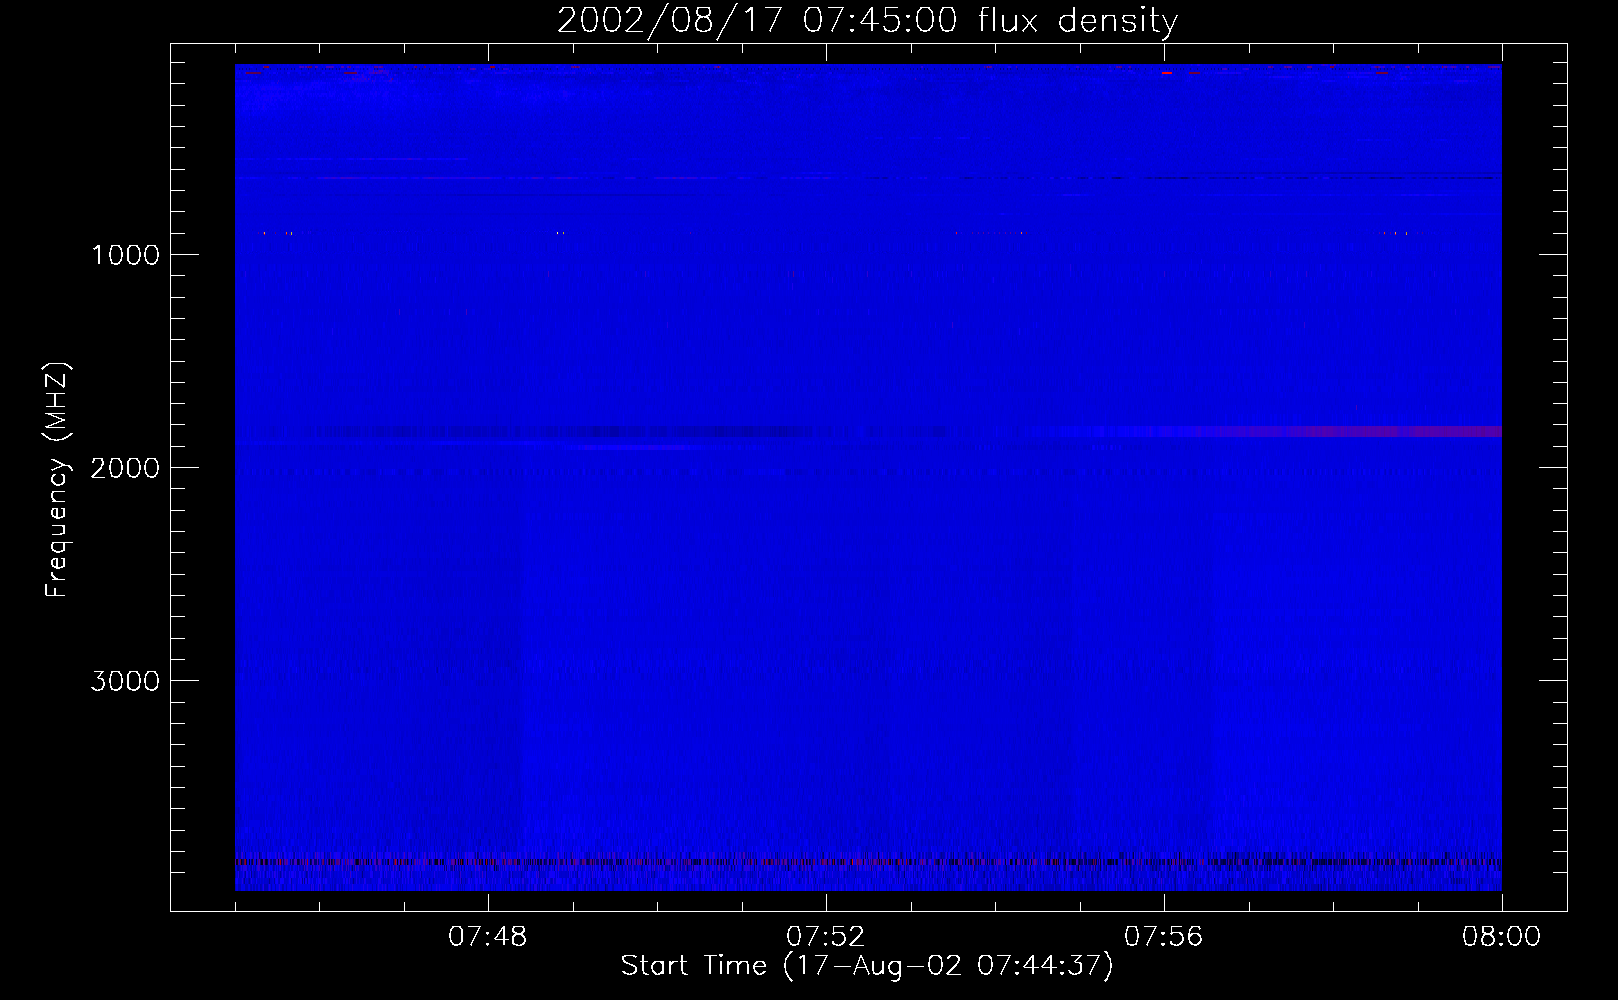
Task: Select the "3000" frequency tick label
Action: coord(125,681)
